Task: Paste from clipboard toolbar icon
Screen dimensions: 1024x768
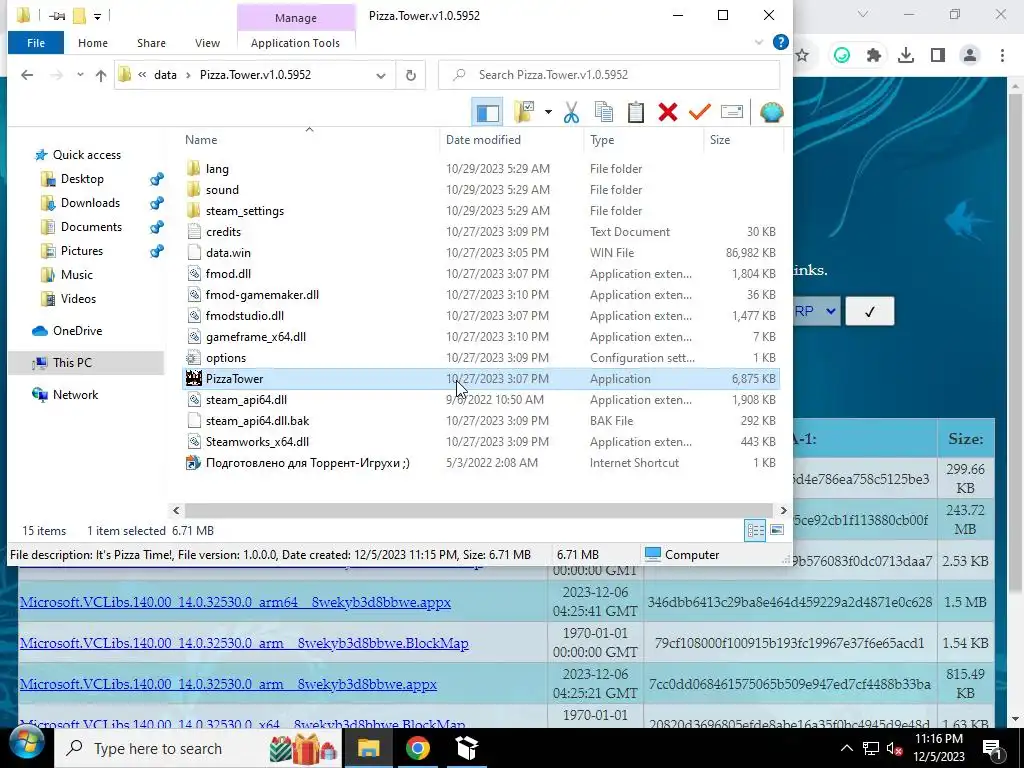Action: tap(635, 112)
